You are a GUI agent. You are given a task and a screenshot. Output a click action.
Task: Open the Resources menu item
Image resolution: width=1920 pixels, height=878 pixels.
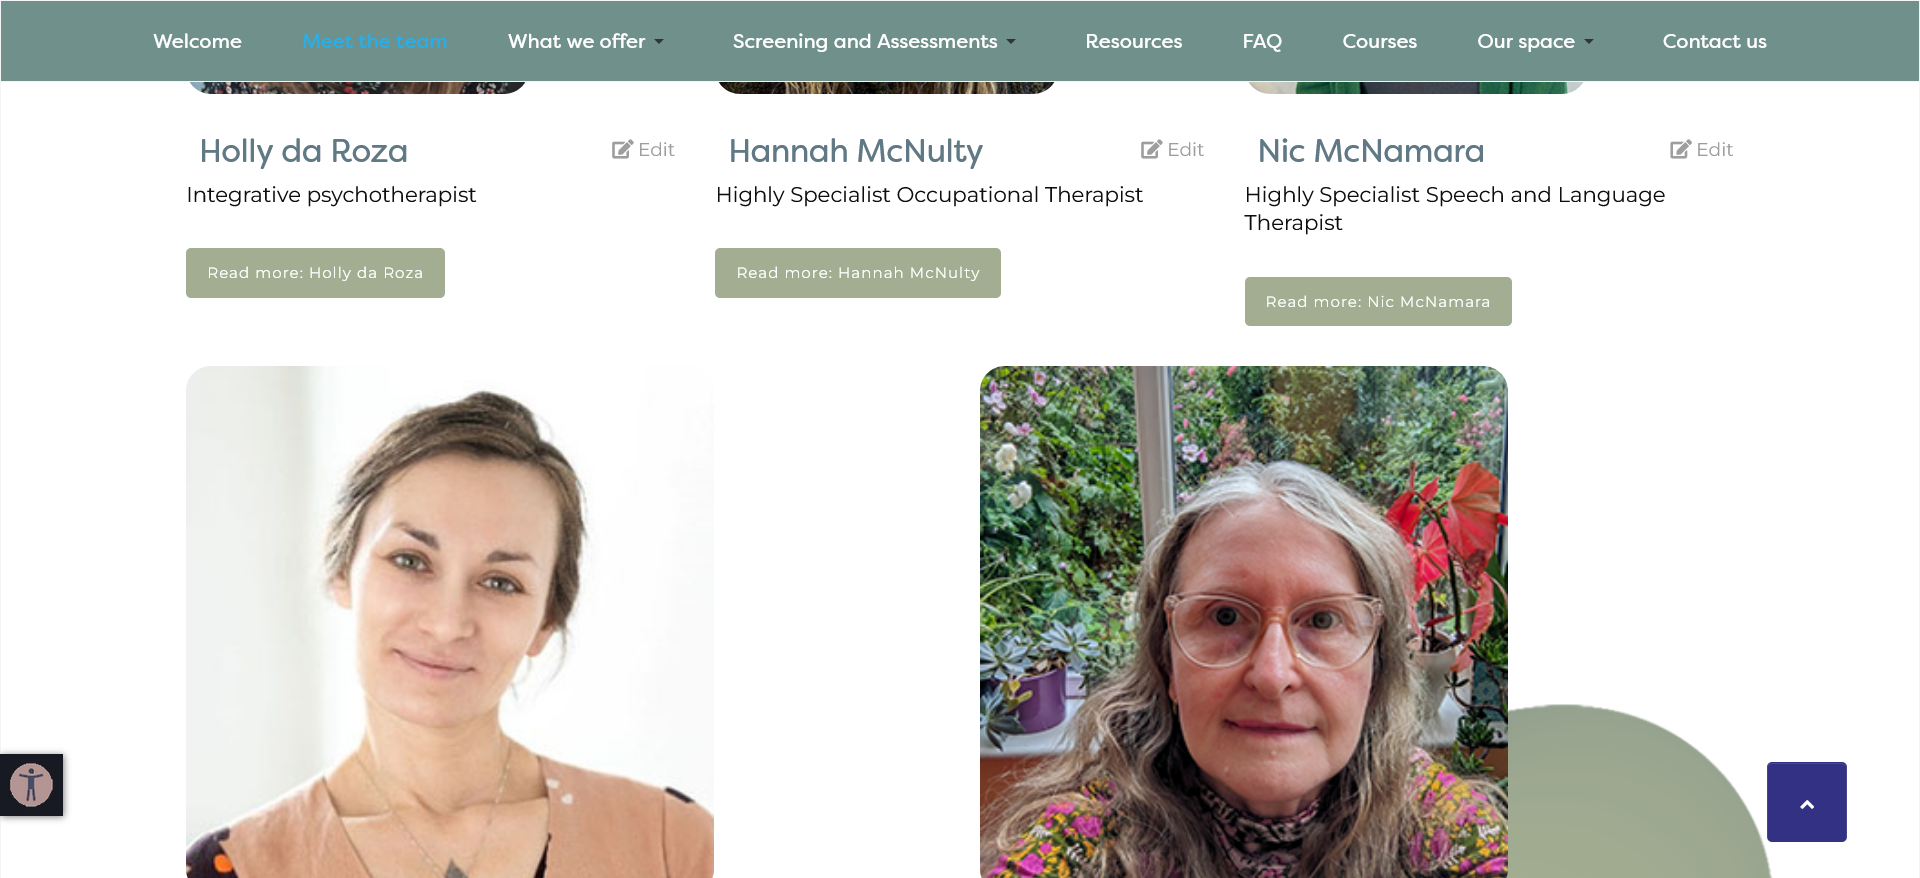click(x=1133, y=41)
